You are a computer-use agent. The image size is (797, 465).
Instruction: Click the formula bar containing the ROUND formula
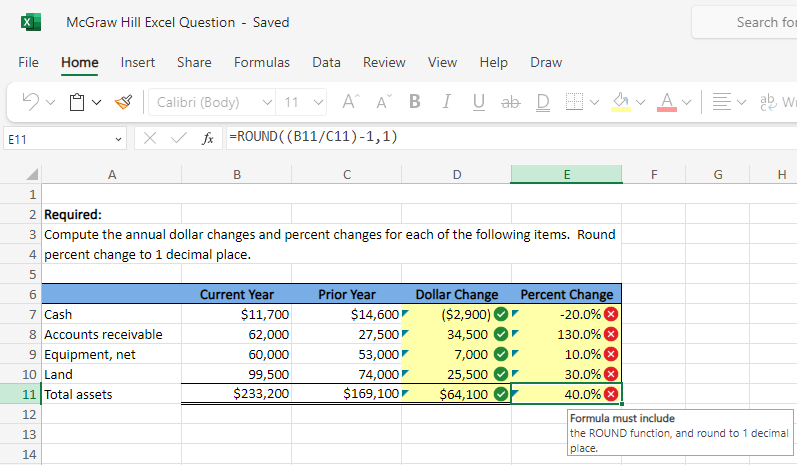(511, 137)
